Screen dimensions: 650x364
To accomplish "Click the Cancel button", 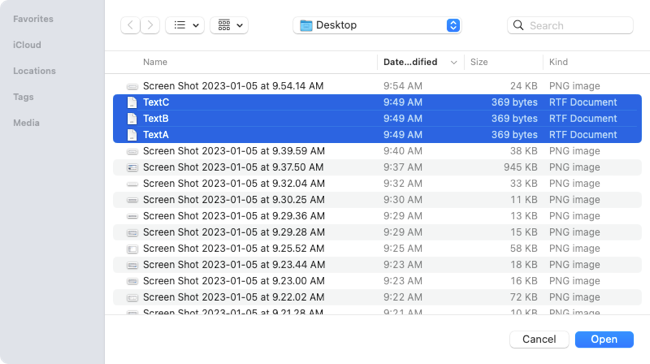I will pos(539,339).
